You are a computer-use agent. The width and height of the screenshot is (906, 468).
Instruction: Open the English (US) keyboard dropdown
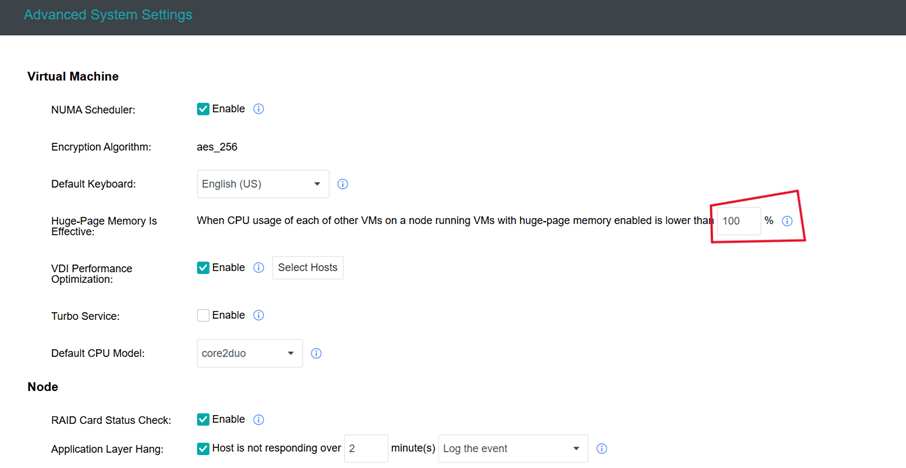coord(262,184)
